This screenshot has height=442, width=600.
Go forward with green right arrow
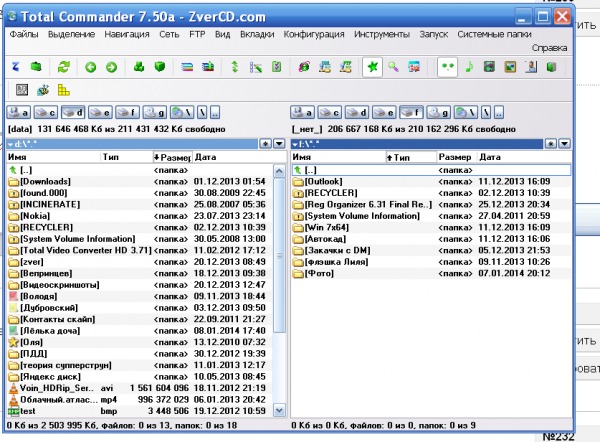[x=111, y=67]
